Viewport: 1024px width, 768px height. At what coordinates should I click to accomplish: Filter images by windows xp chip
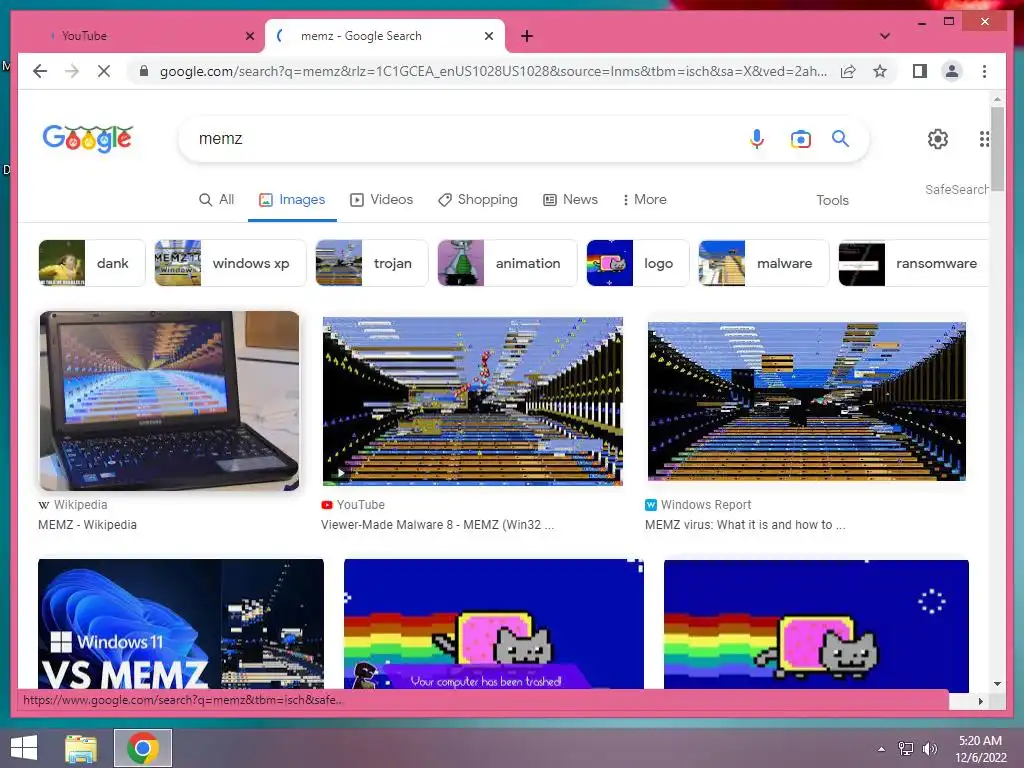(x=230, y=263)
